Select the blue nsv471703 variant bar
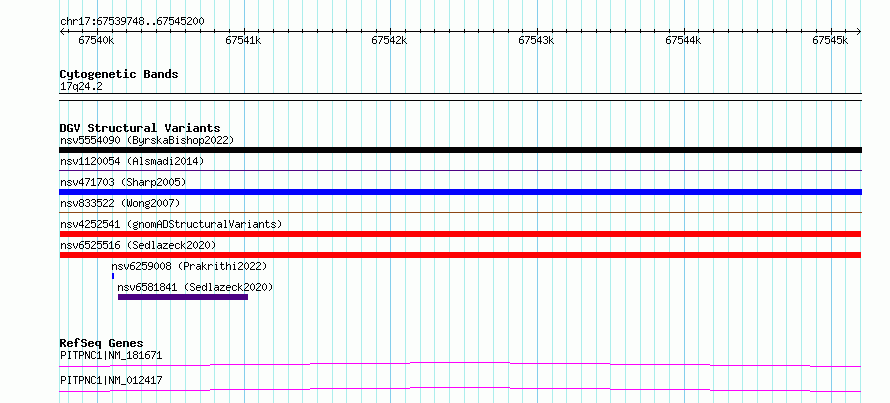 [460, 192]
